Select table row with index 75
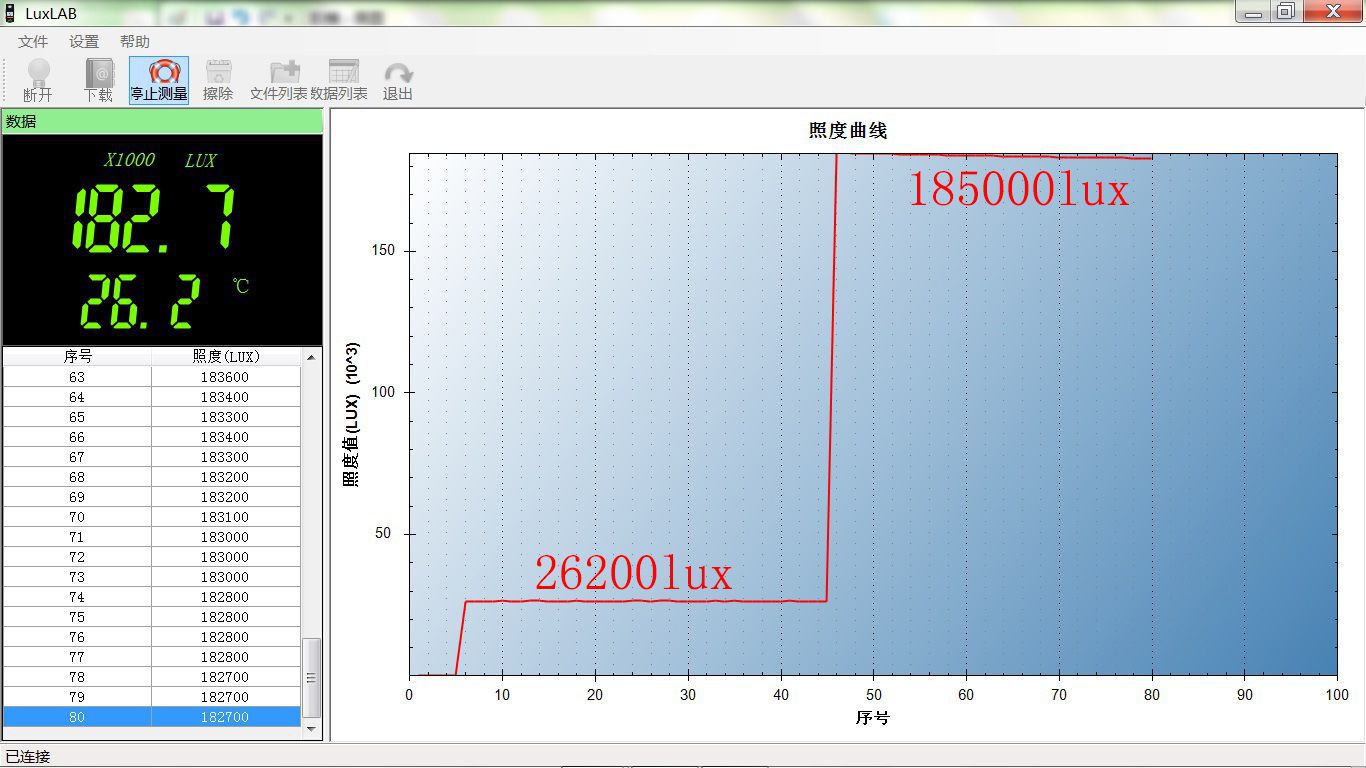 152,617
